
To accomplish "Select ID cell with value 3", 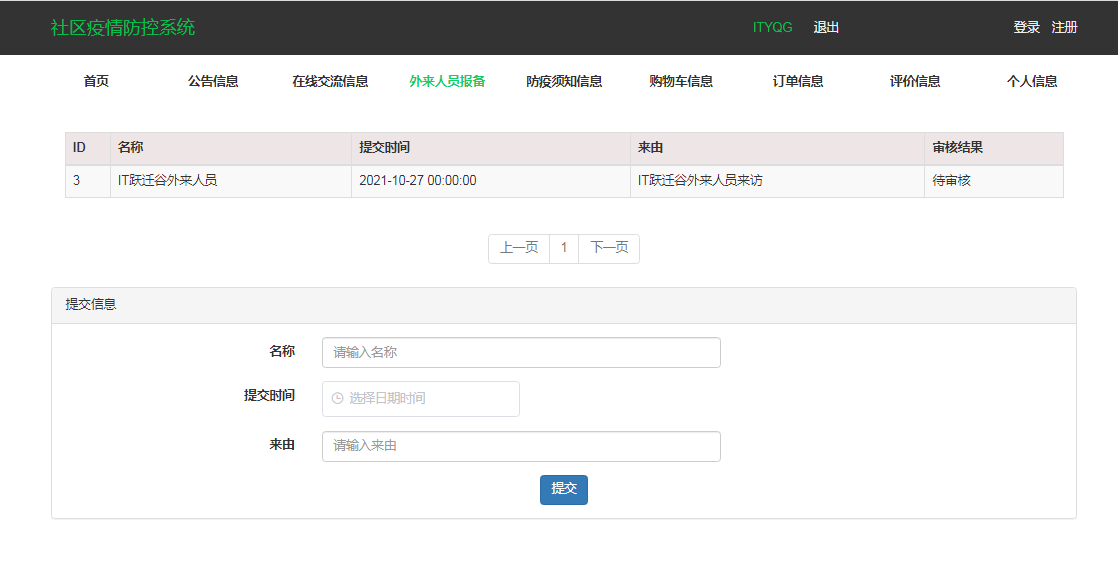I will pyautogui.click(x=88, y=181).
